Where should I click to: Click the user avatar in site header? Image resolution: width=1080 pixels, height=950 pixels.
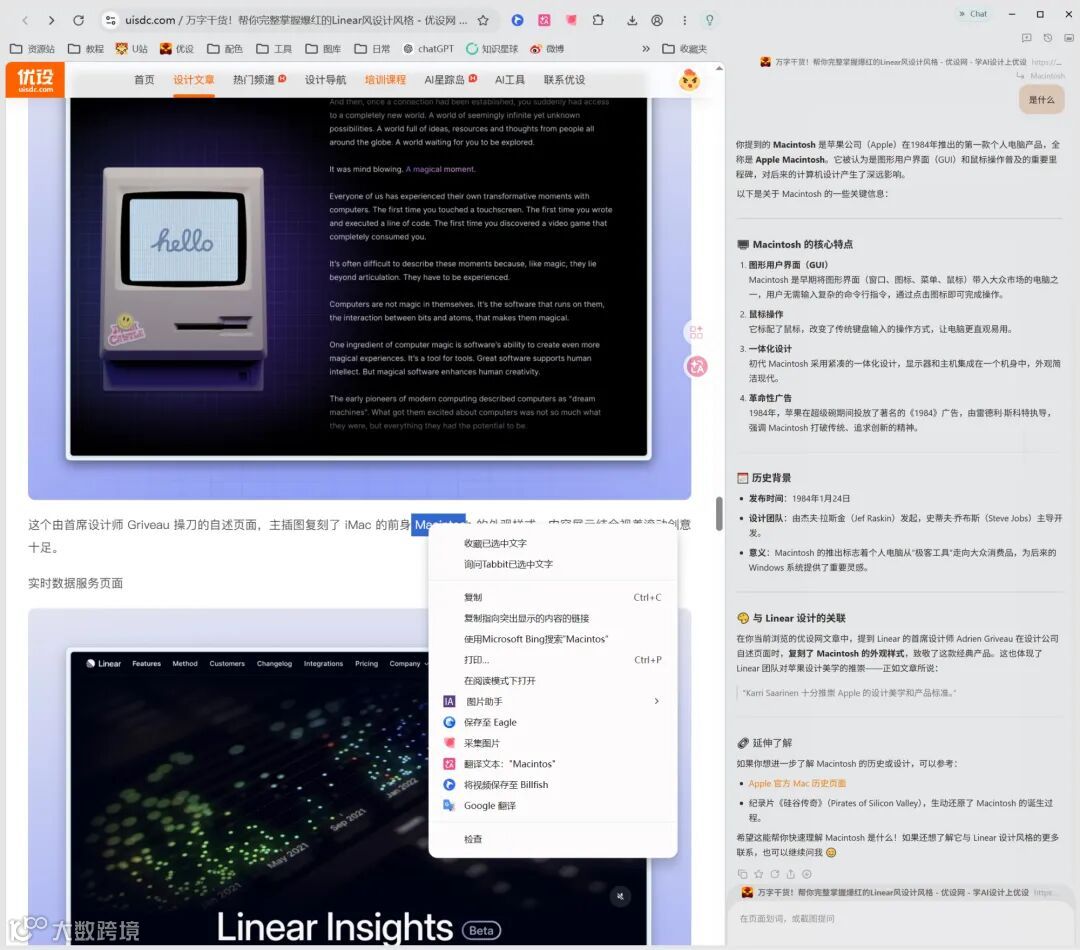(x=689, y=81)
